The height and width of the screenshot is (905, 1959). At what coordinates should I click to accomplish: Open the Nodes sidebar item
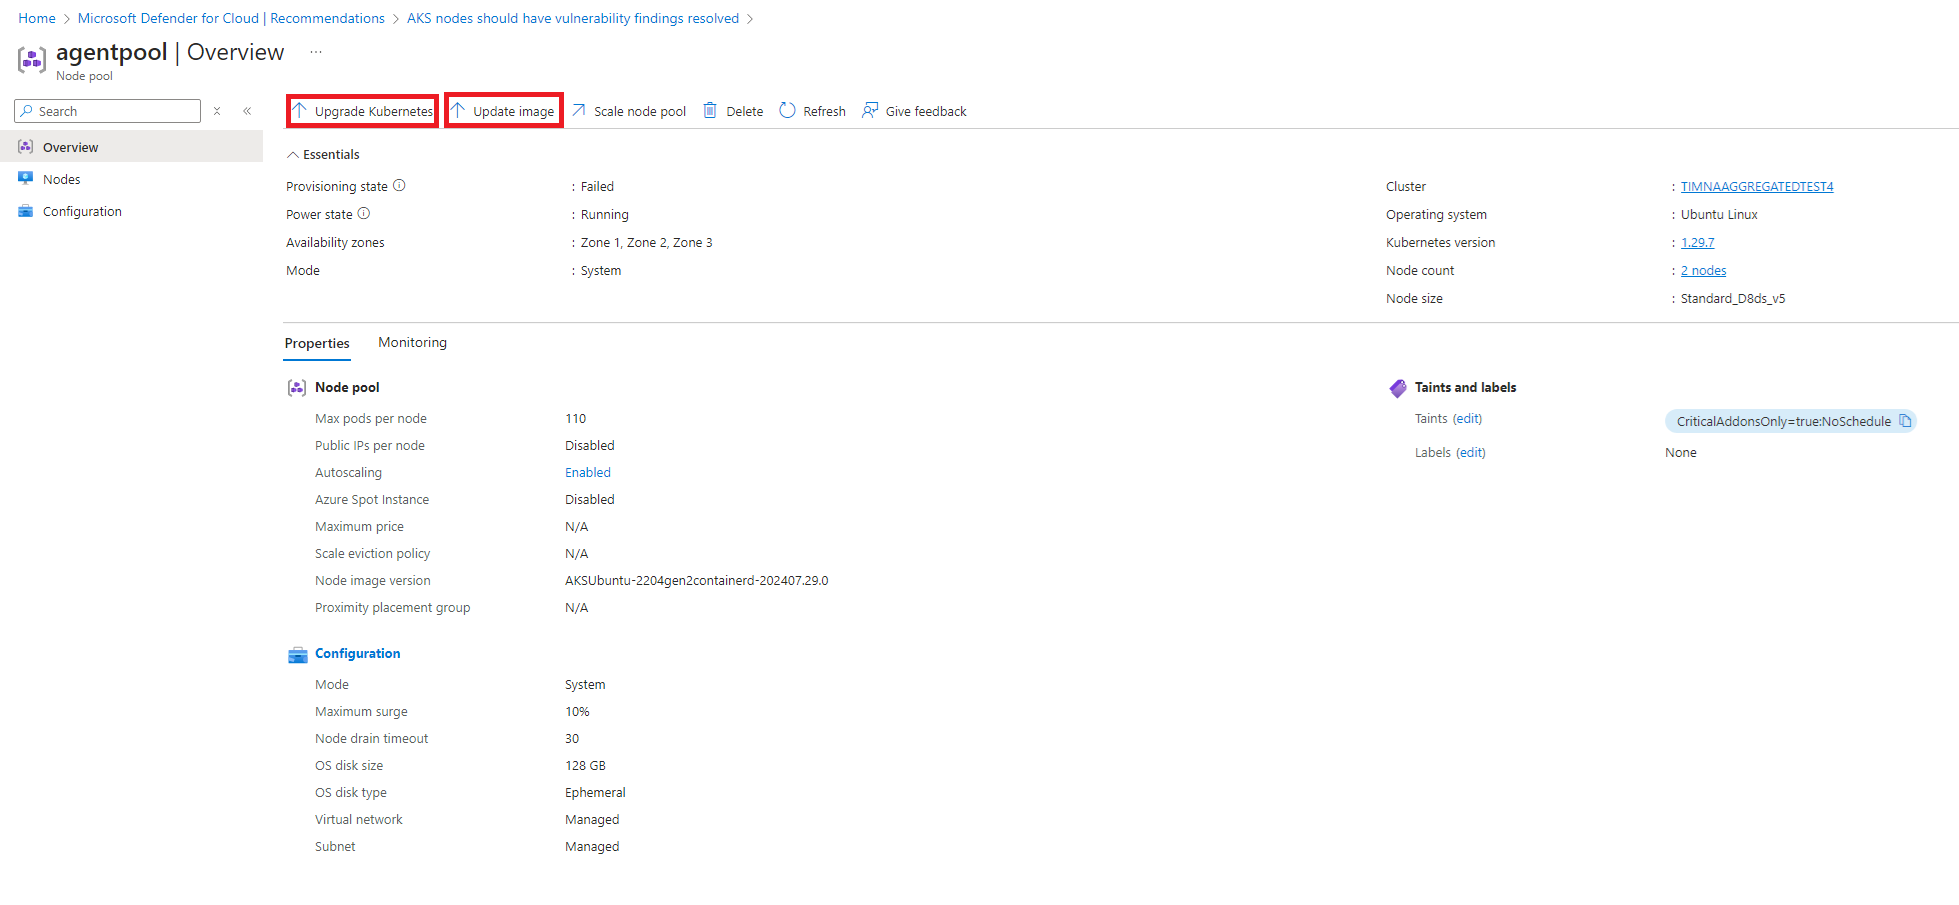click(x=131, y=179)
